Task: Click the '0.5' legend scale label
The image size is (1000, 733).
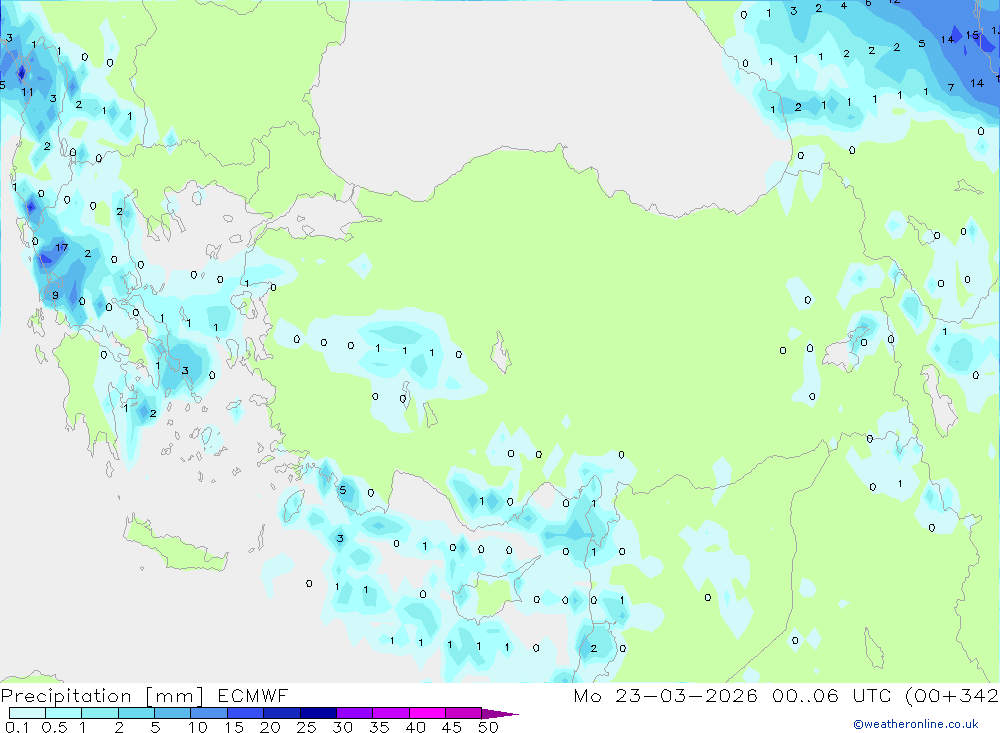Action: pos(54,727)
